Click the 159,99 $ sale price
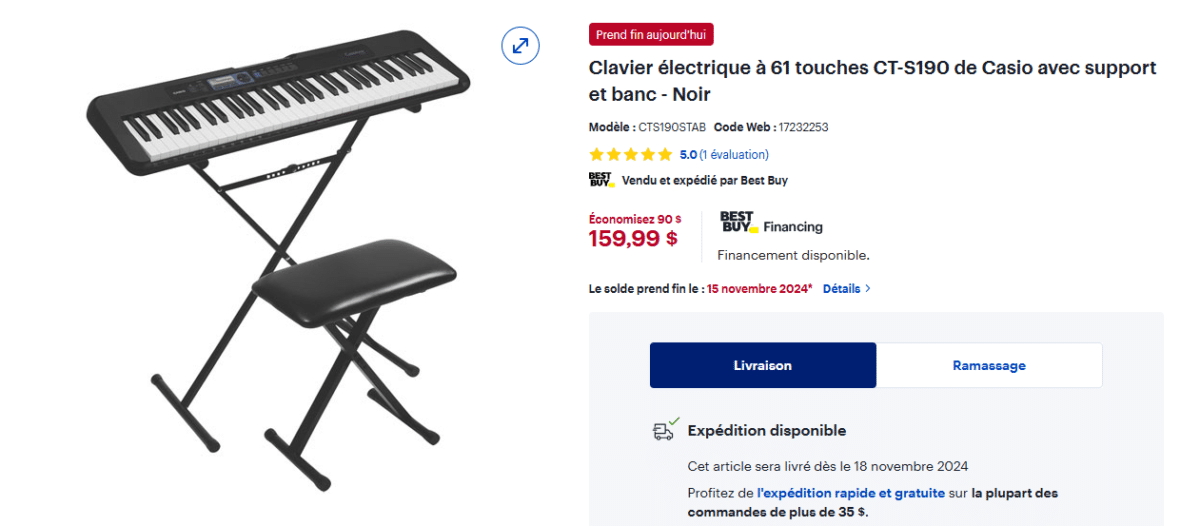Image resolution: width=1200 pixels, height=526 pixels. coord(633,238)
